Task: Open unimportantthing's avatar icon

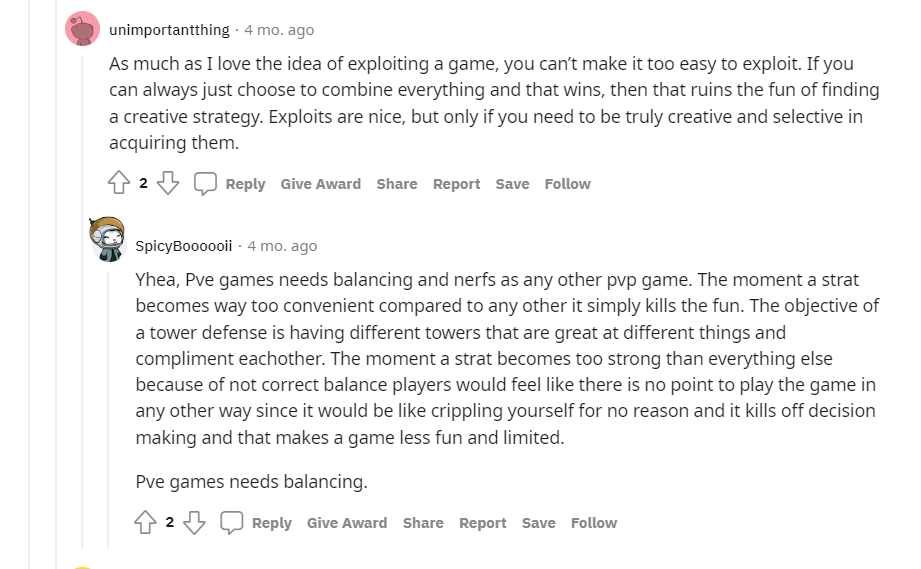Action: [x=82, y=29]
